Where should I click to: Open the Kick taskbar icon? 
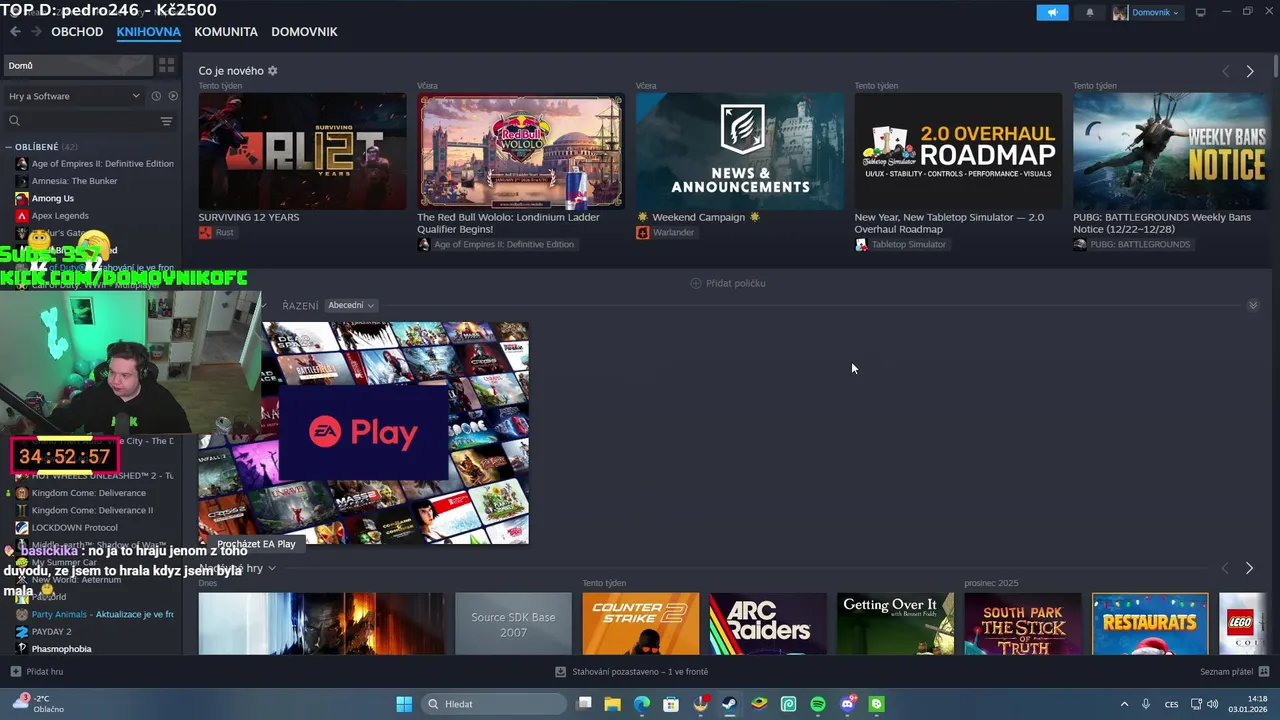point(877,704)
